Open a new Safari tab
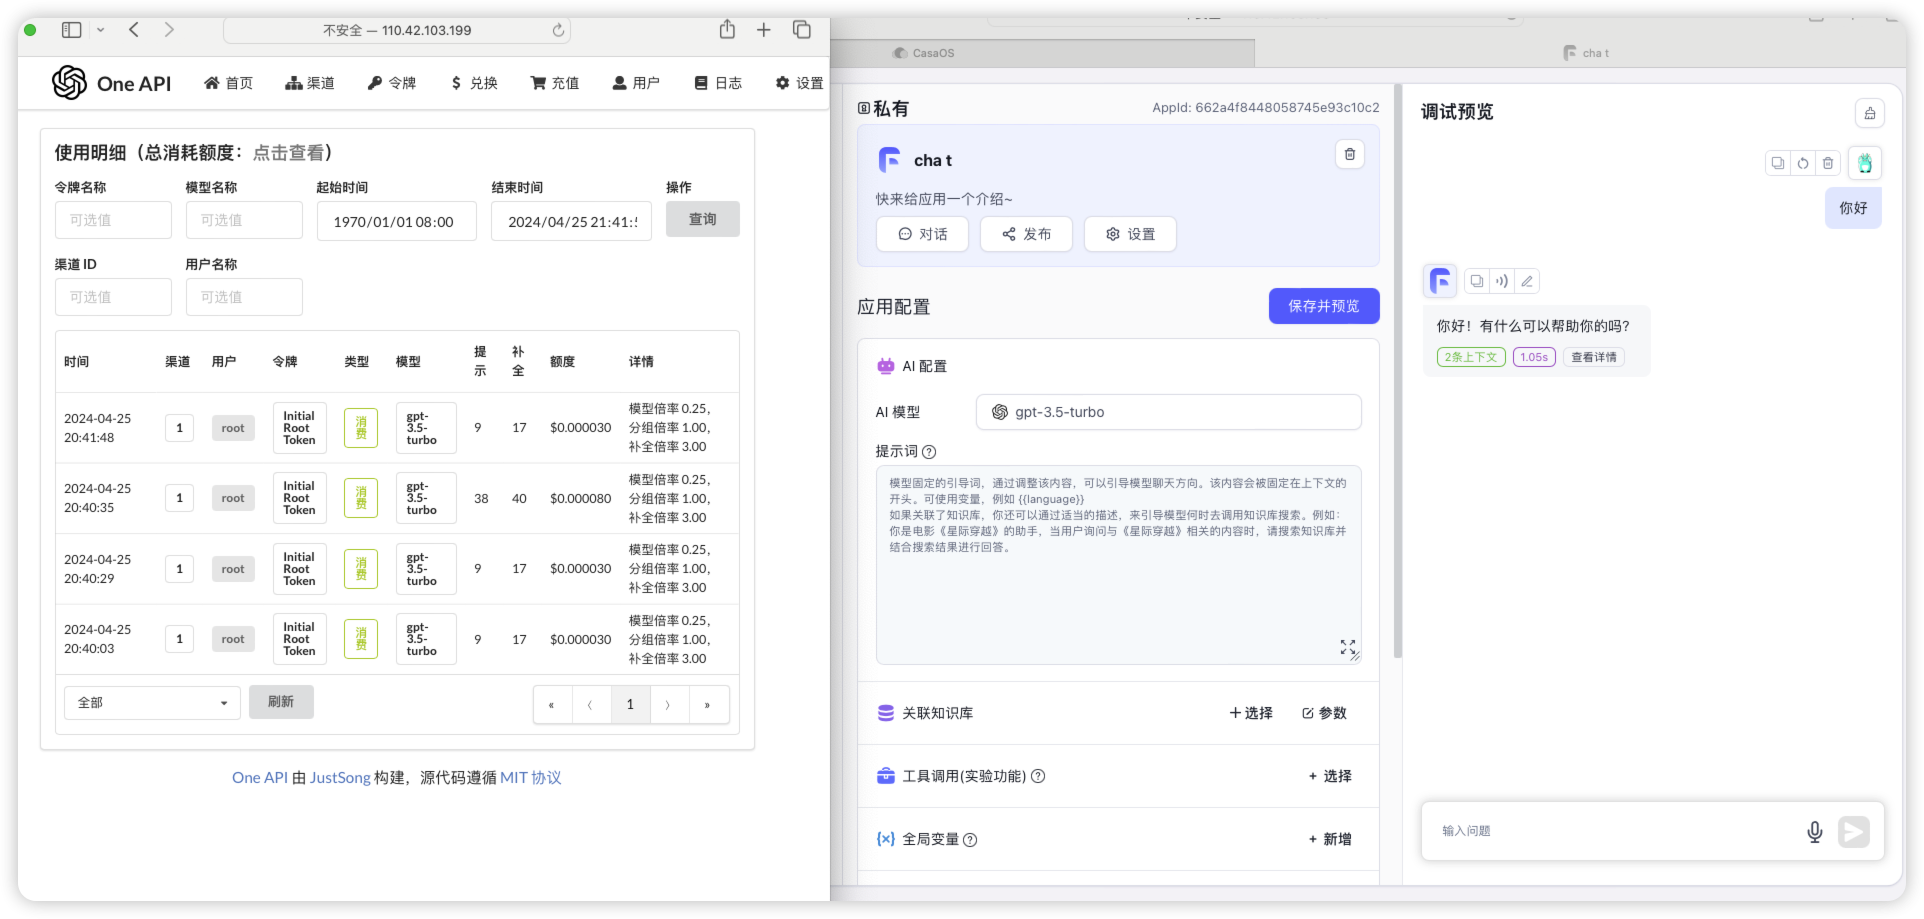Image resolution: width=1924 pixels, height=919 pixels. coord(763,30)
